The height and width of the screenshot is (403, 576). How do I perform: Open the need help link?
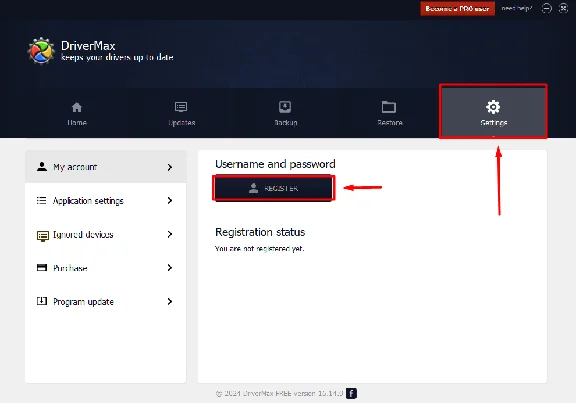coord(516,8)
